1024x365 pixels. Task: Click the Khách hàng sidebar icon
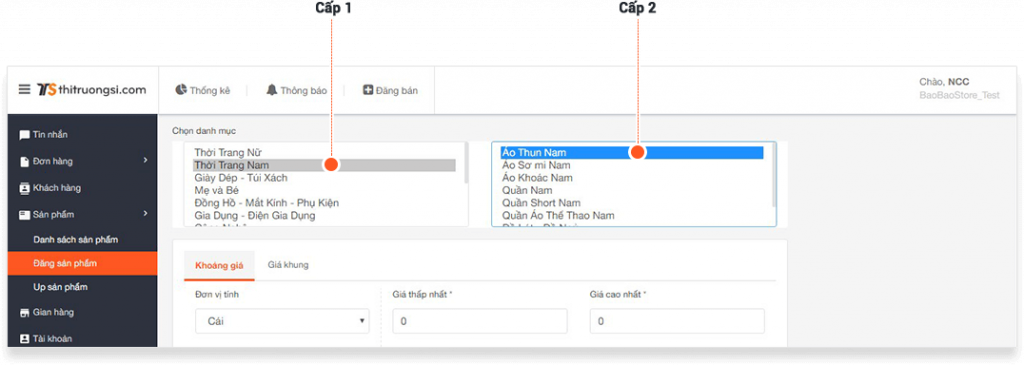tap(24, 188)
